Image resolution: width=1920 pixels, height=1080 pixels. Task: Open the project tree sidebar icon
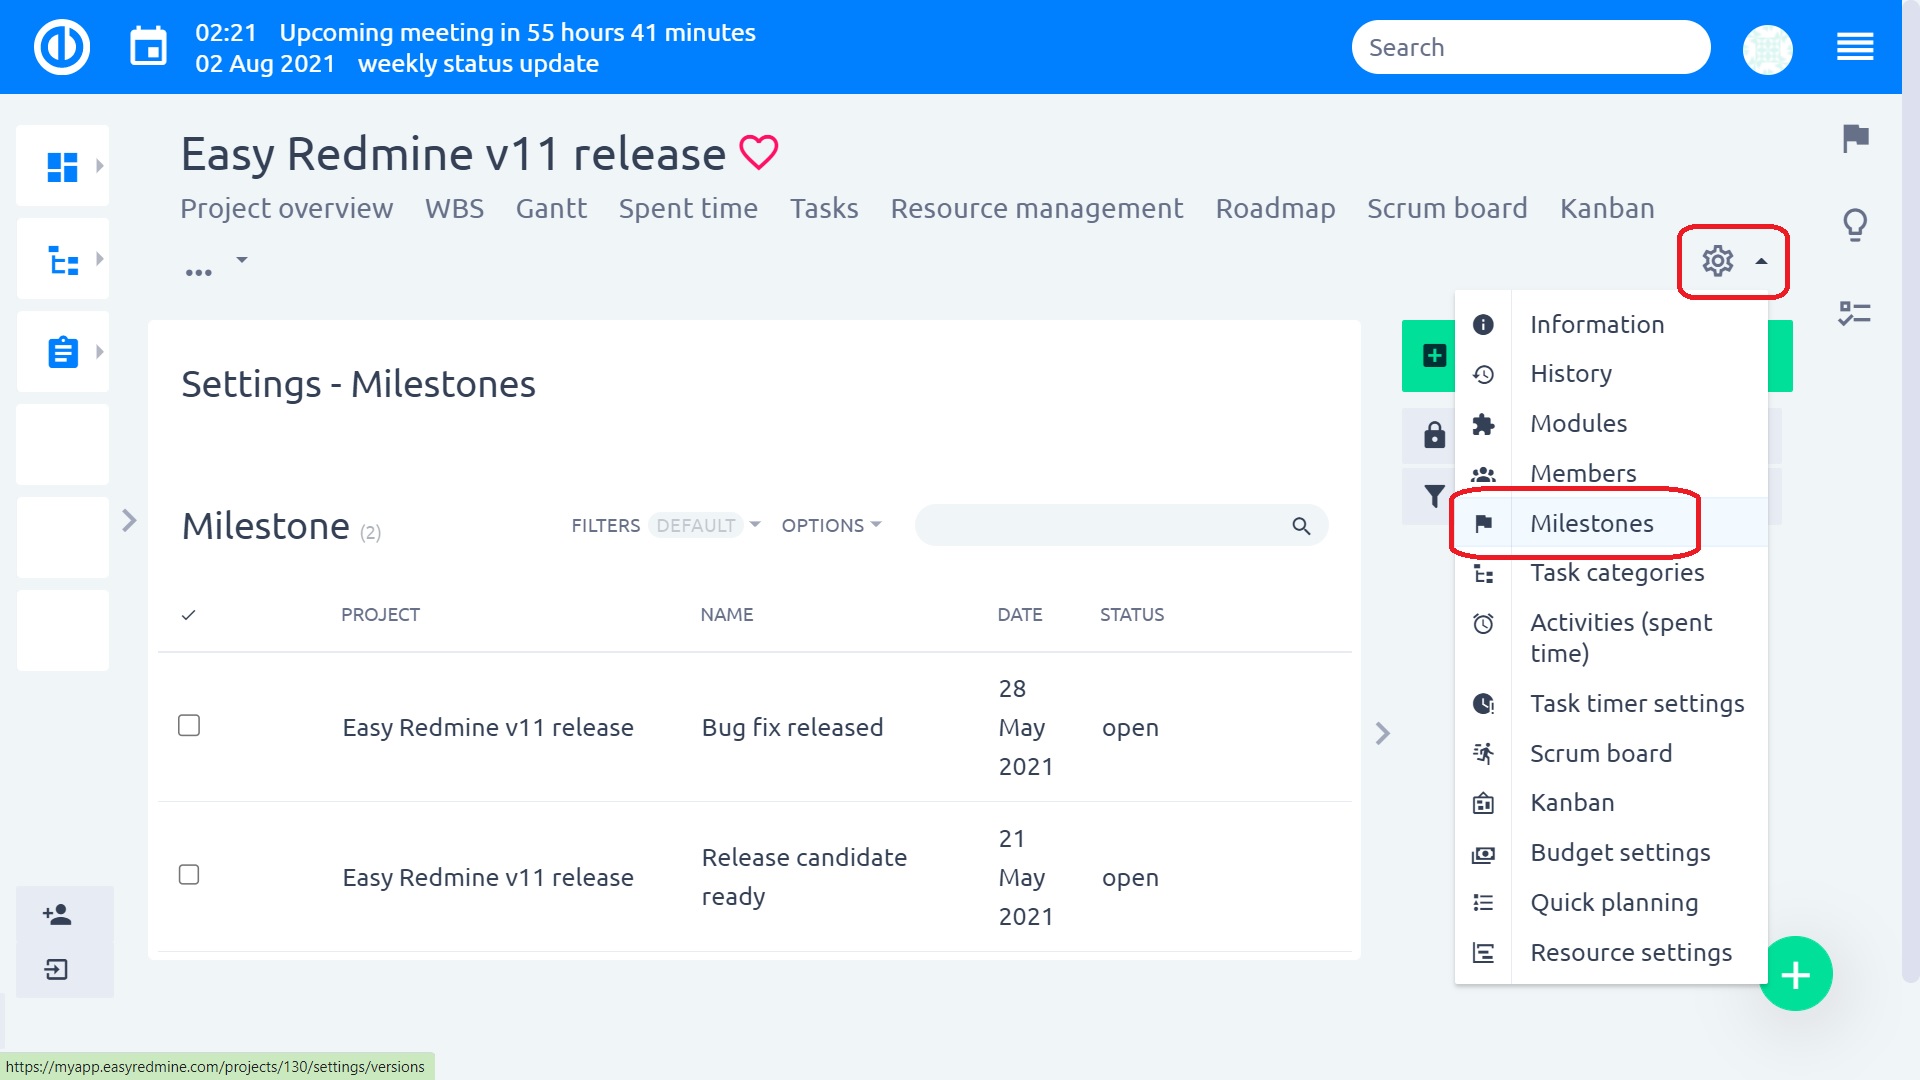click(x=63, y=260)
